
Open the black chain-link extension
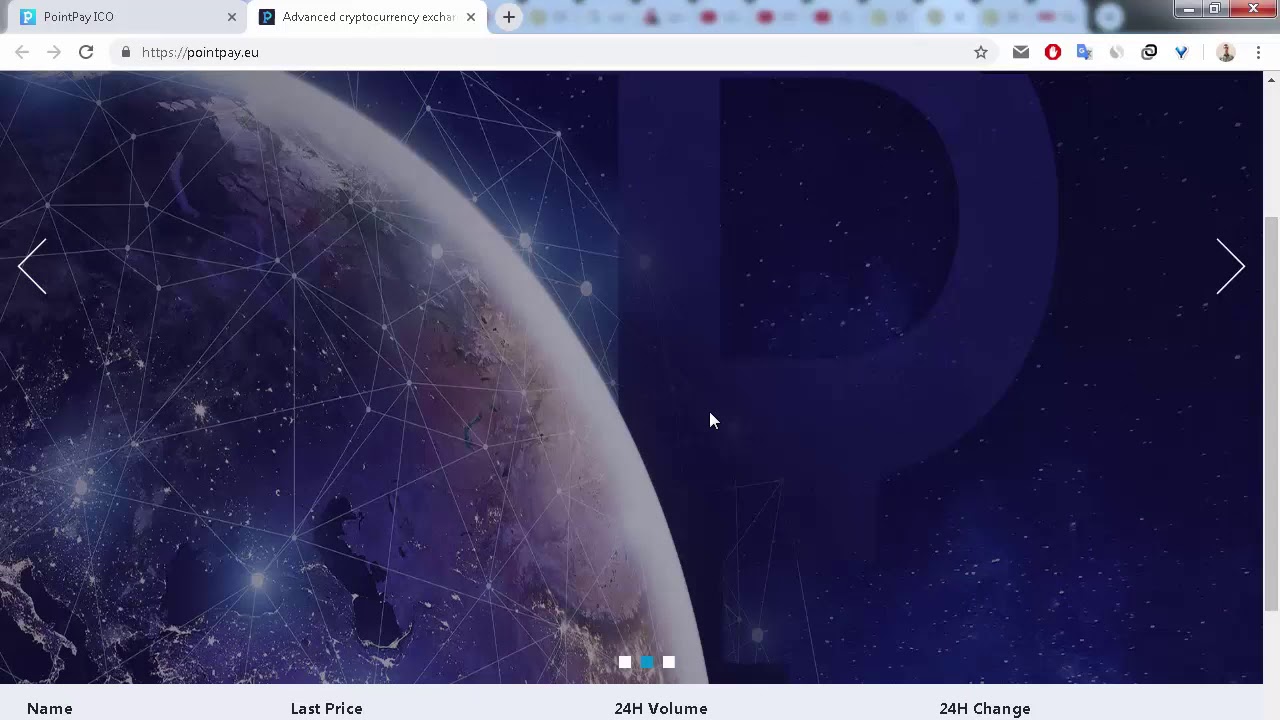(x=1149, y=52)
